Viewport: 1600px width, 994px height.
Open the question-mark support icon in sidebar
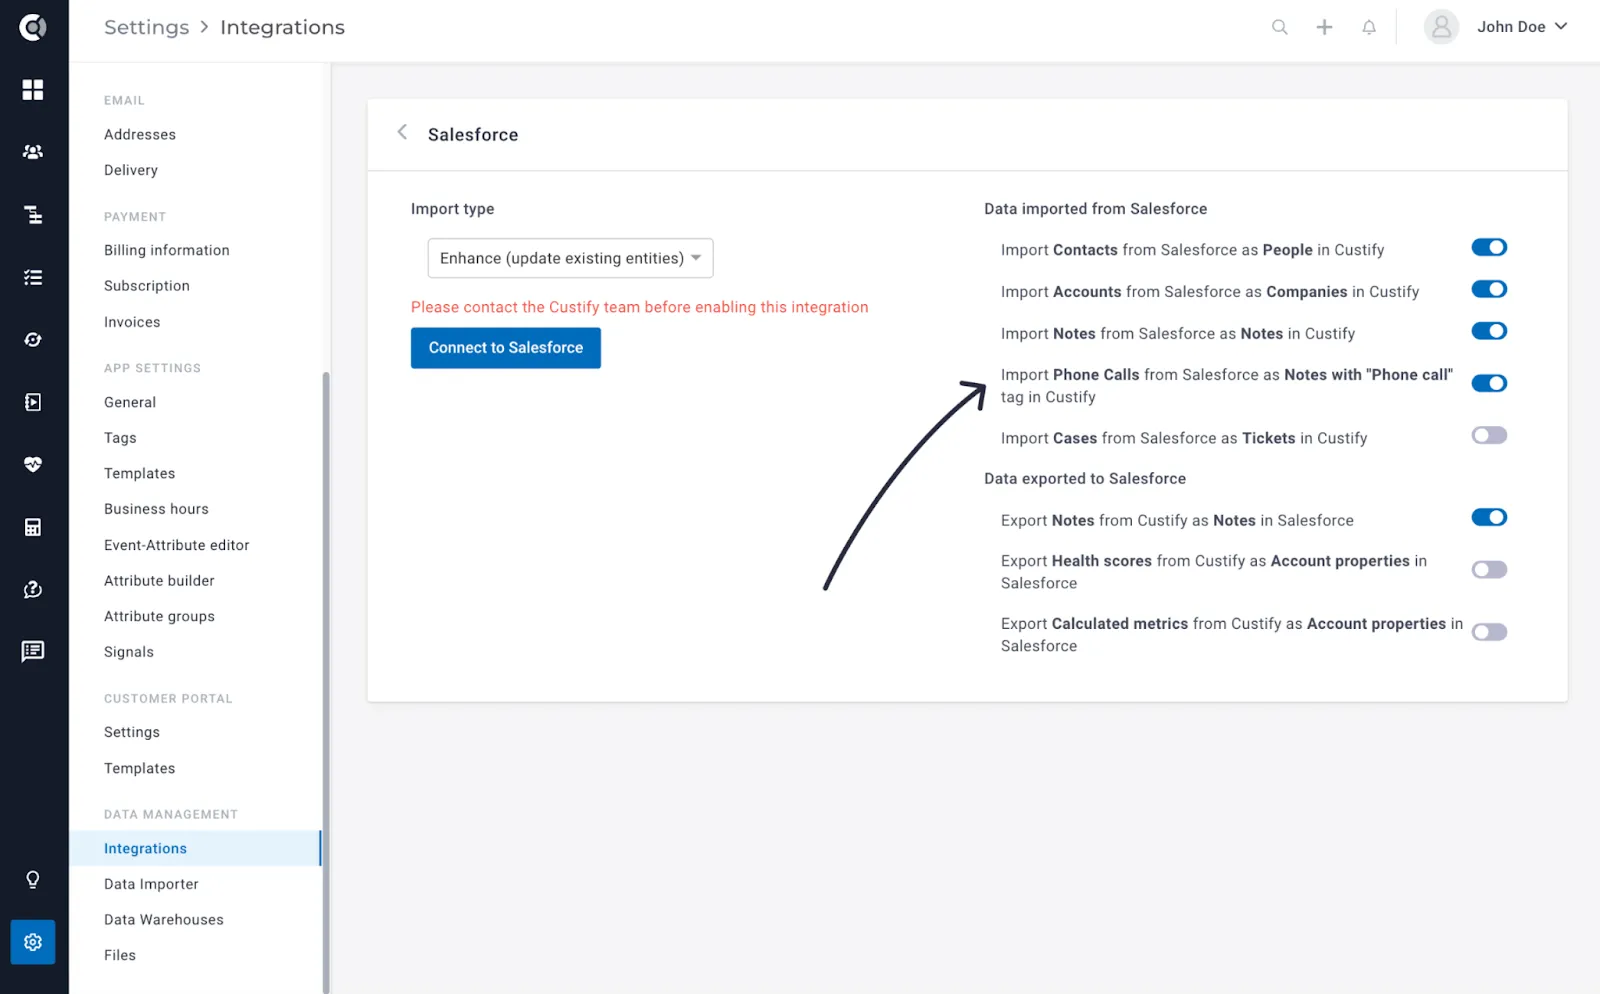(x=33, y=589)
